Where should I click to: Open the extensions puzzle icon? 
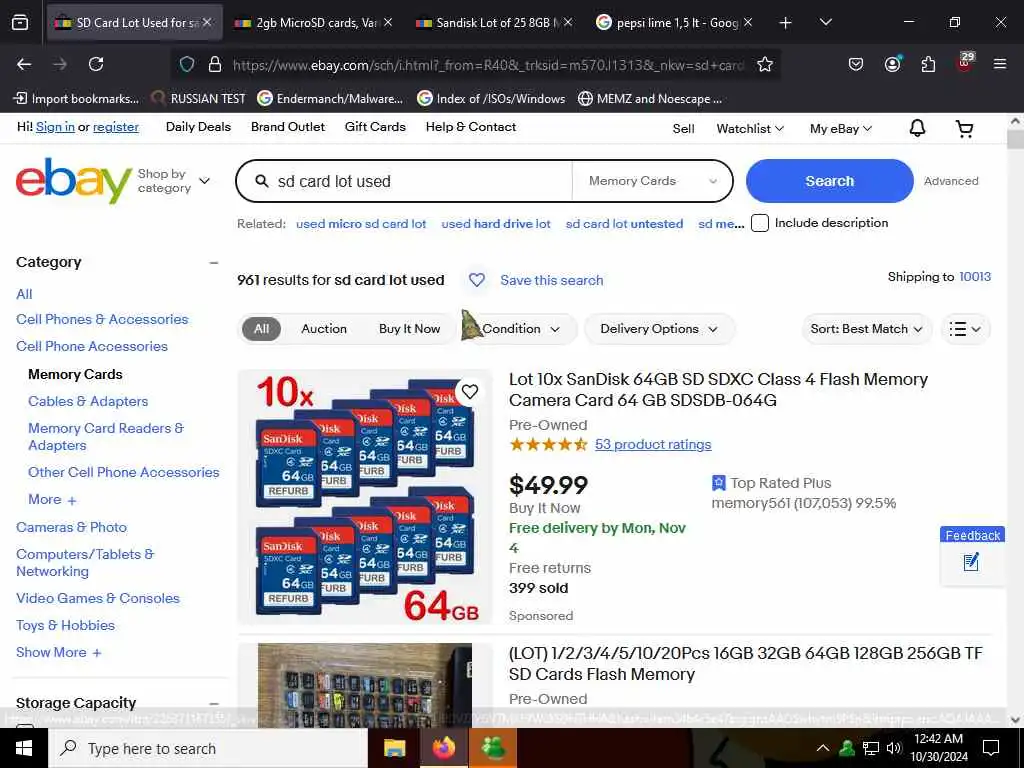coord(928,64)
